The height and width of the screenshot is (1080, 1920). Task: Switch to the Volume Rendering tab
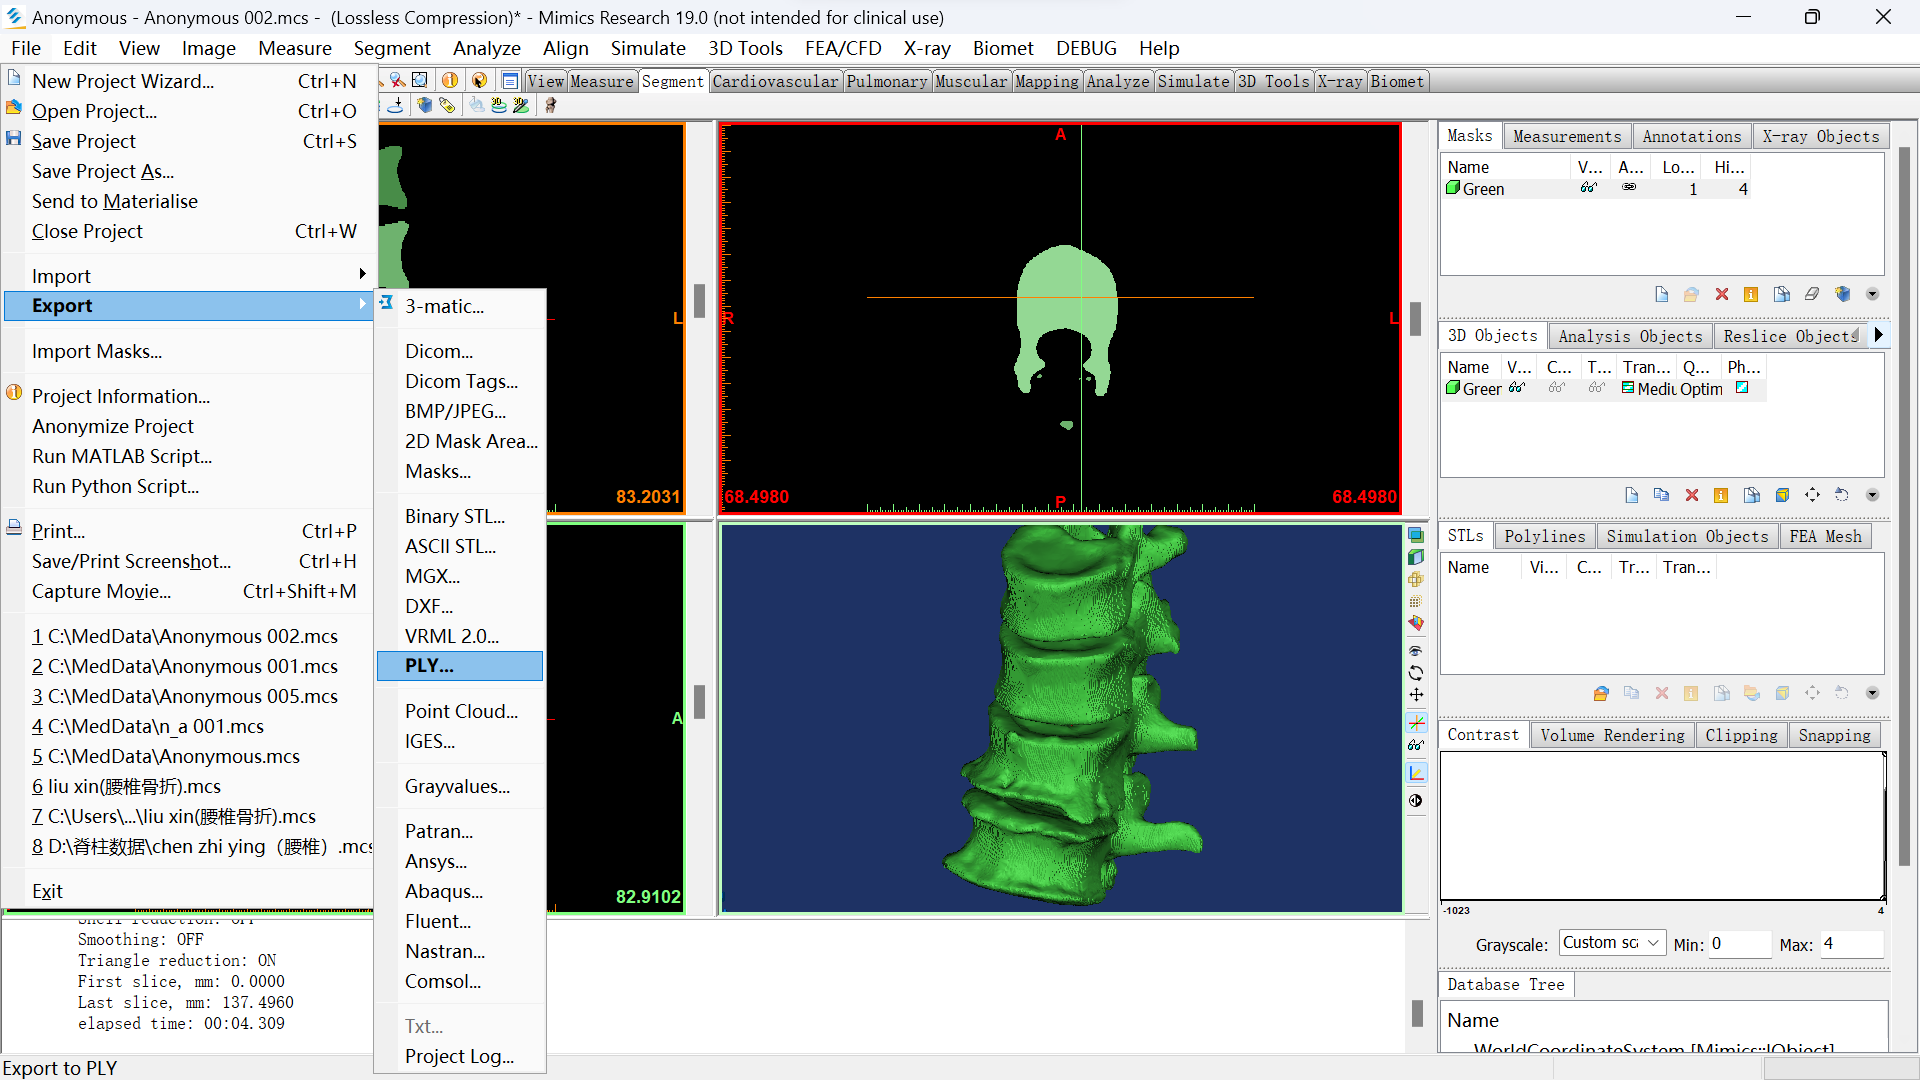1611,735
